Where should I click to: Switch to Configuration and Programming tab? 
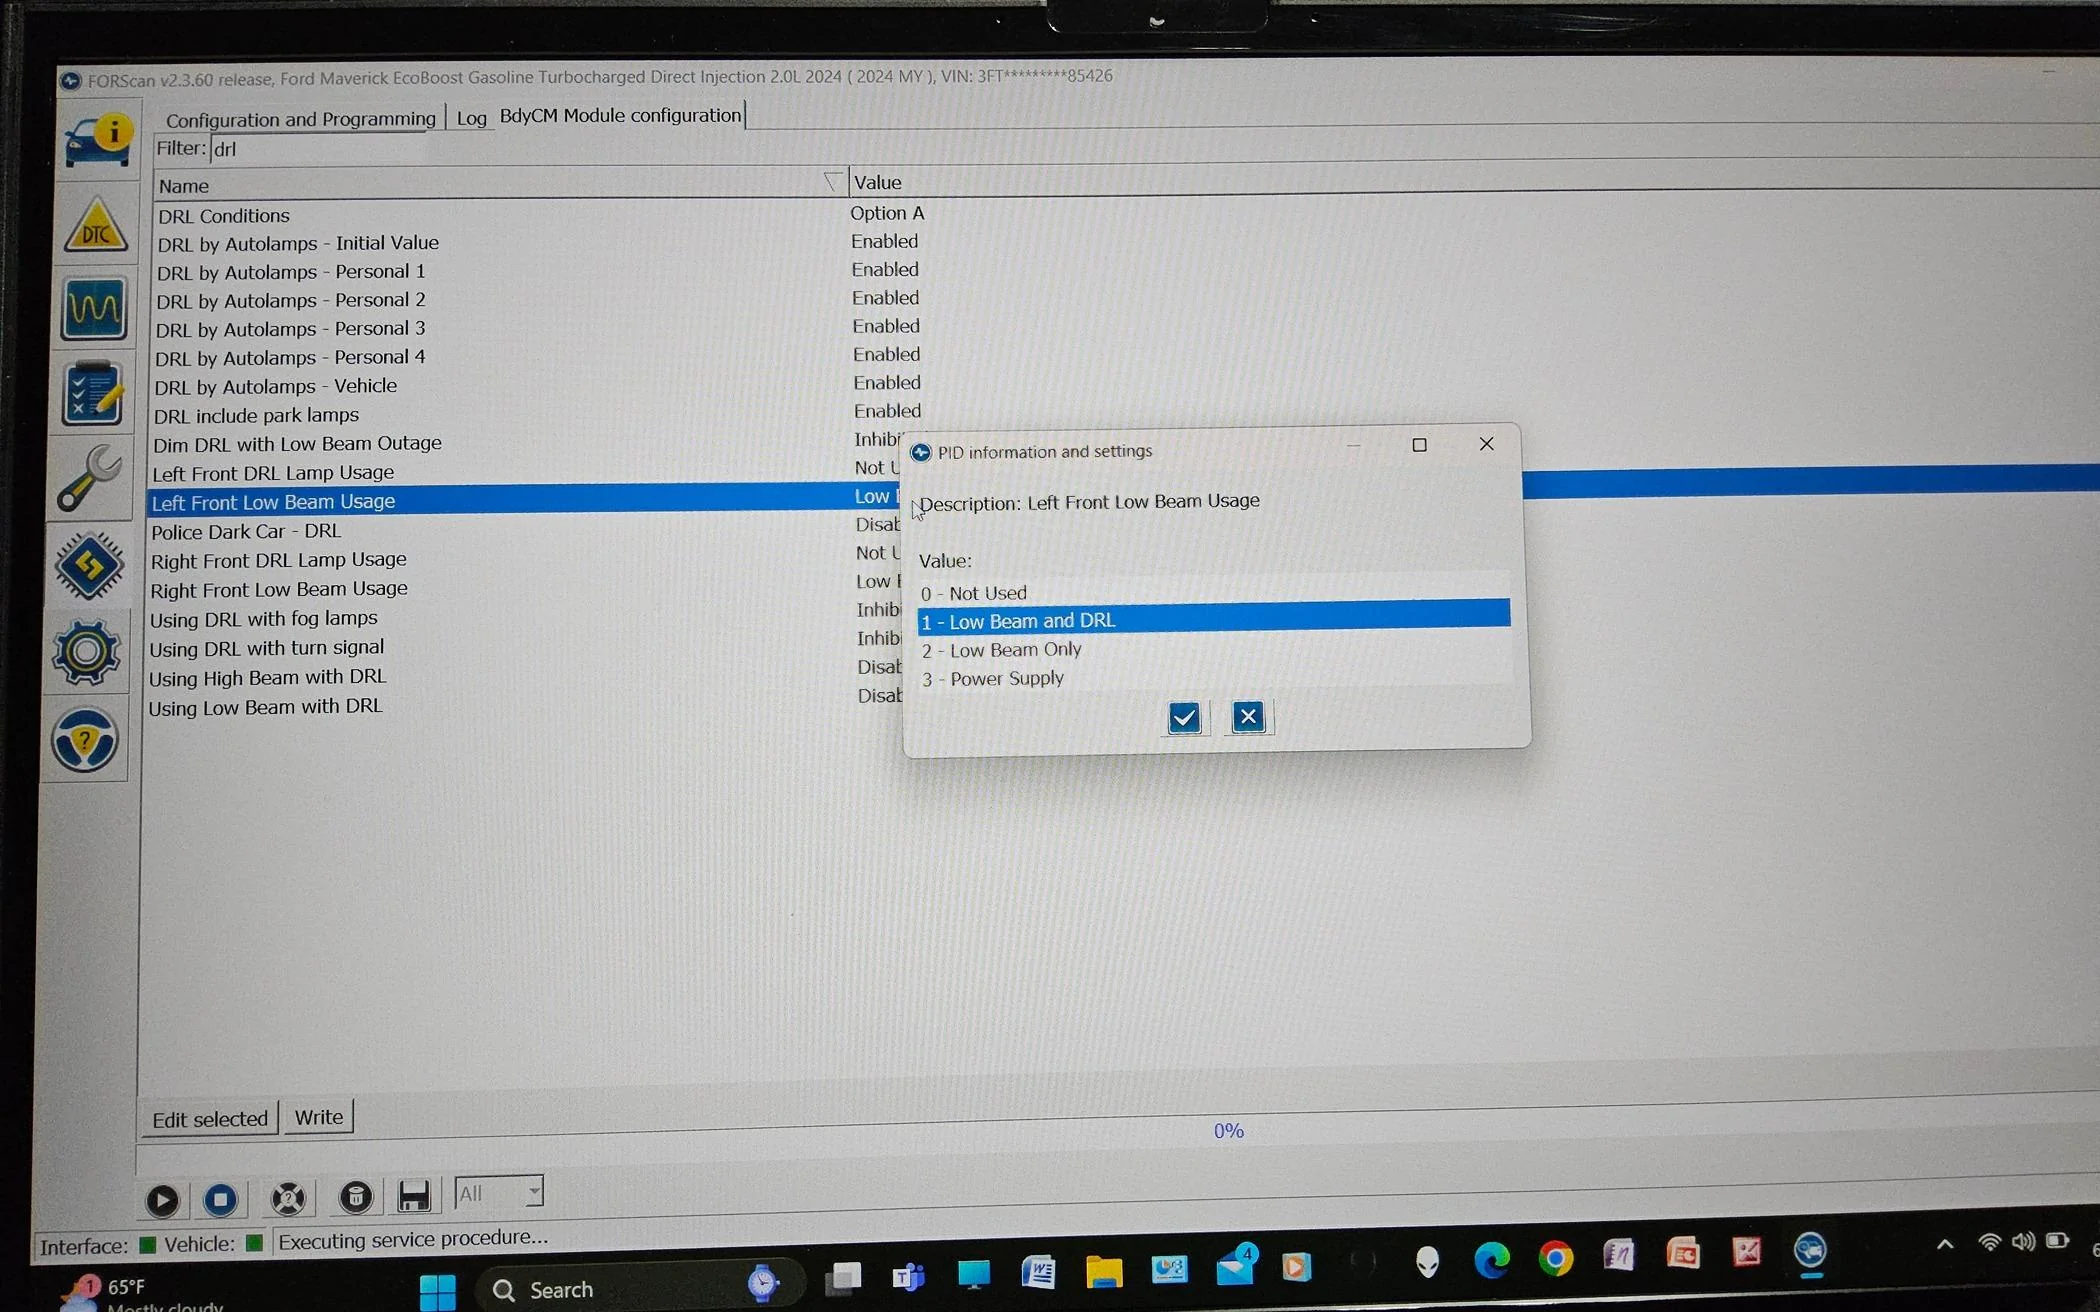301,119
